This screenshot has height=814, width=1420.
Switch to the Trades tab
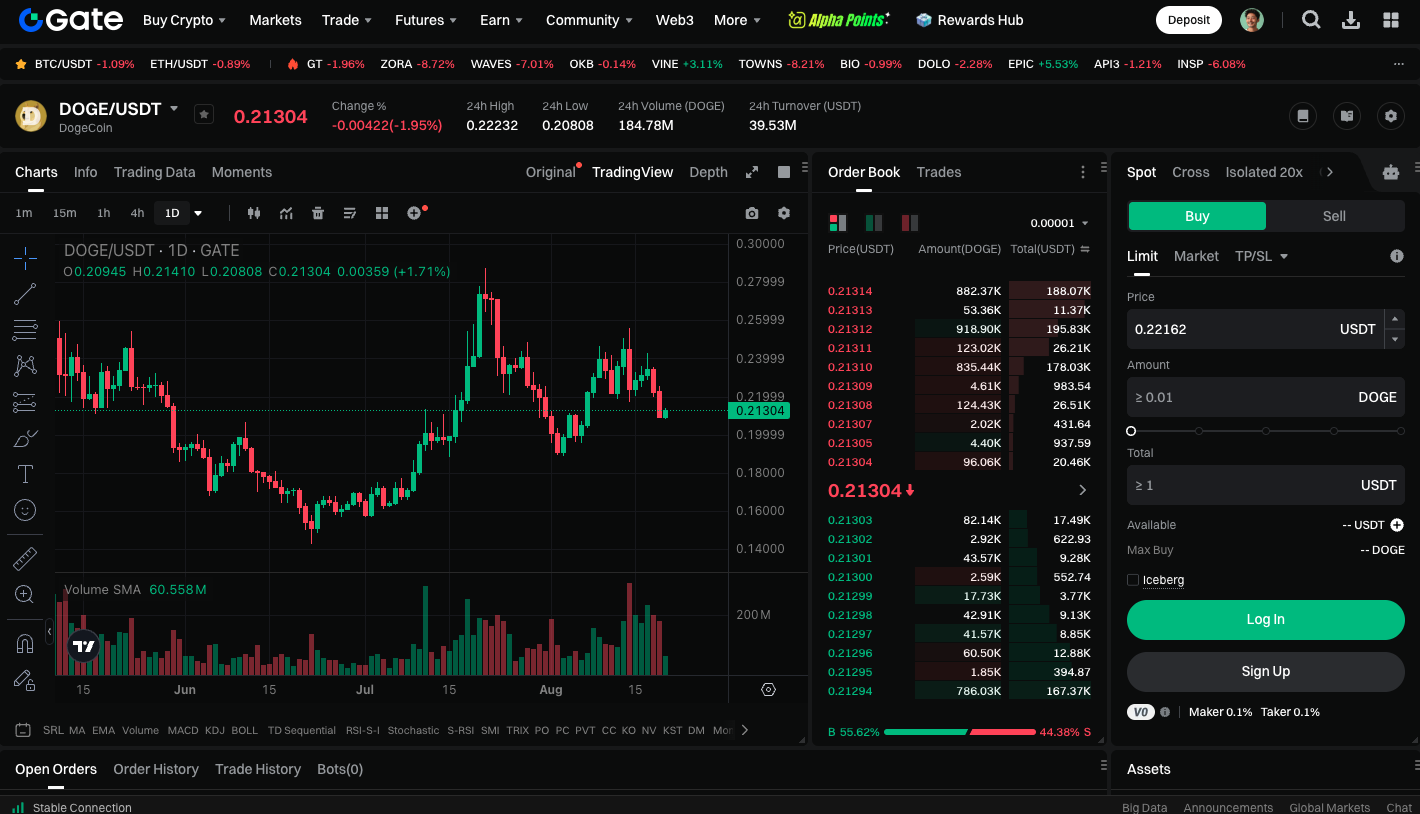939,172
